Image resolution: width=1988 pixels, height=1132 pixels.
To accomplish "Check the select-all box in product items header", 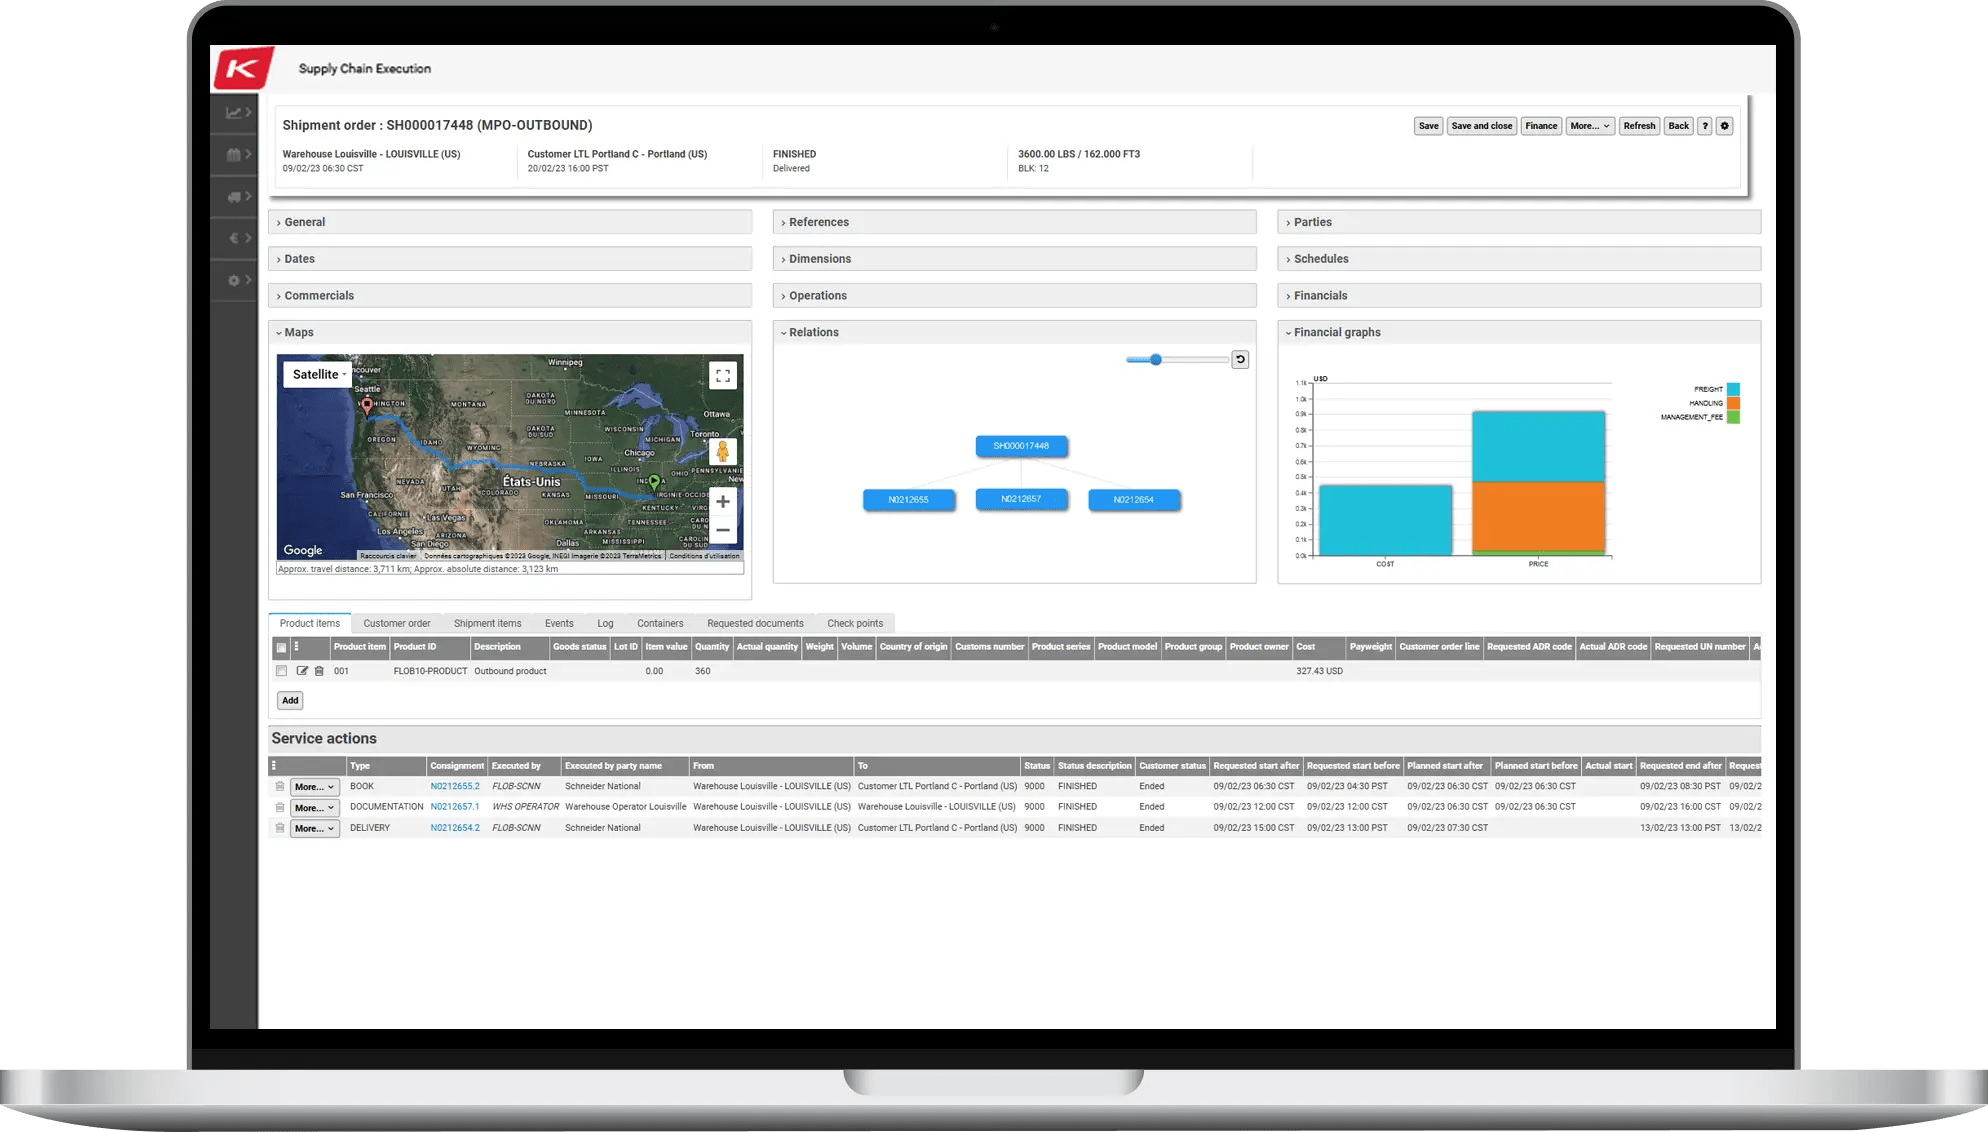I will coord(281,647).
